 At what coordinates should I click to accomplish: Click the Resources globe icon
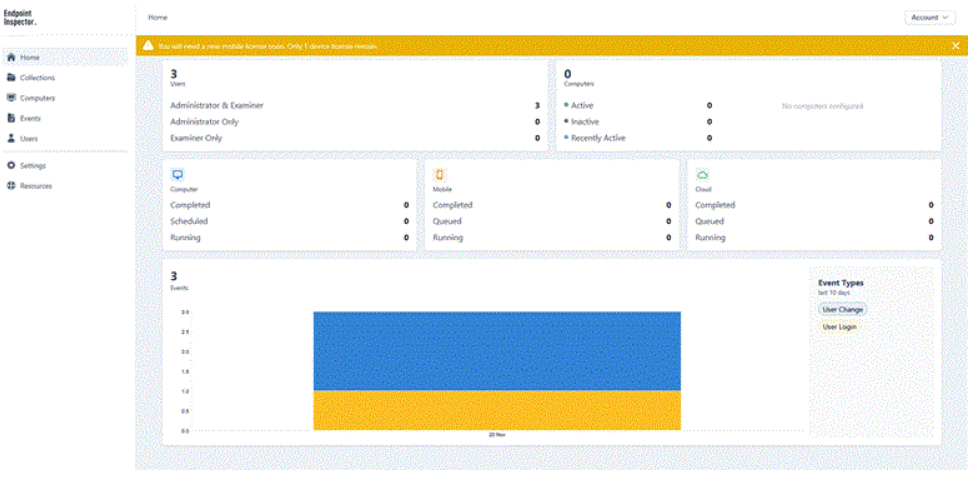tap(11, 186)
